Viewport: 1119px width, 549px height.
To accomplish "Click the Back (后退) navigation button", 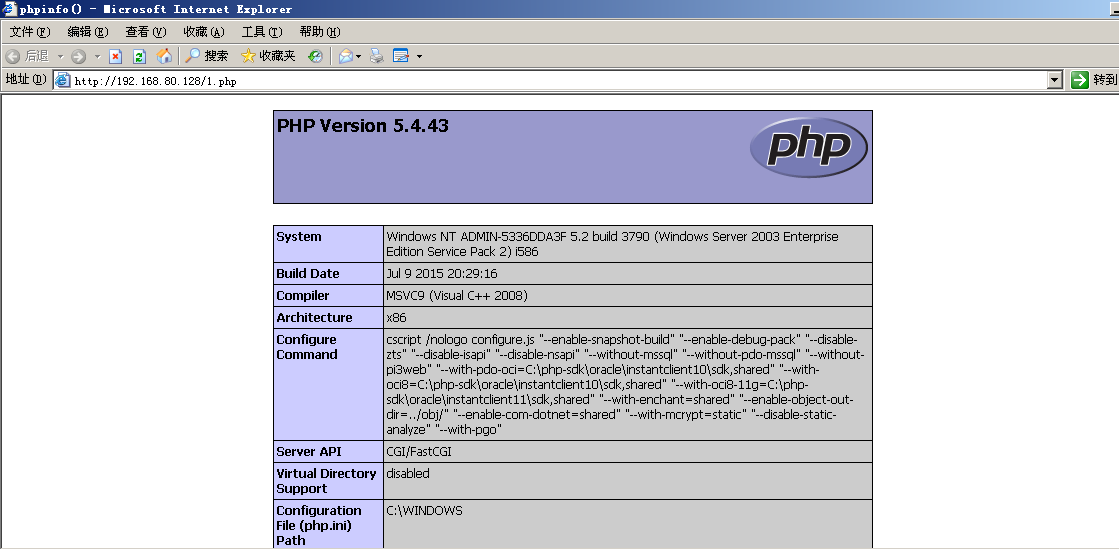I will 26,56.
